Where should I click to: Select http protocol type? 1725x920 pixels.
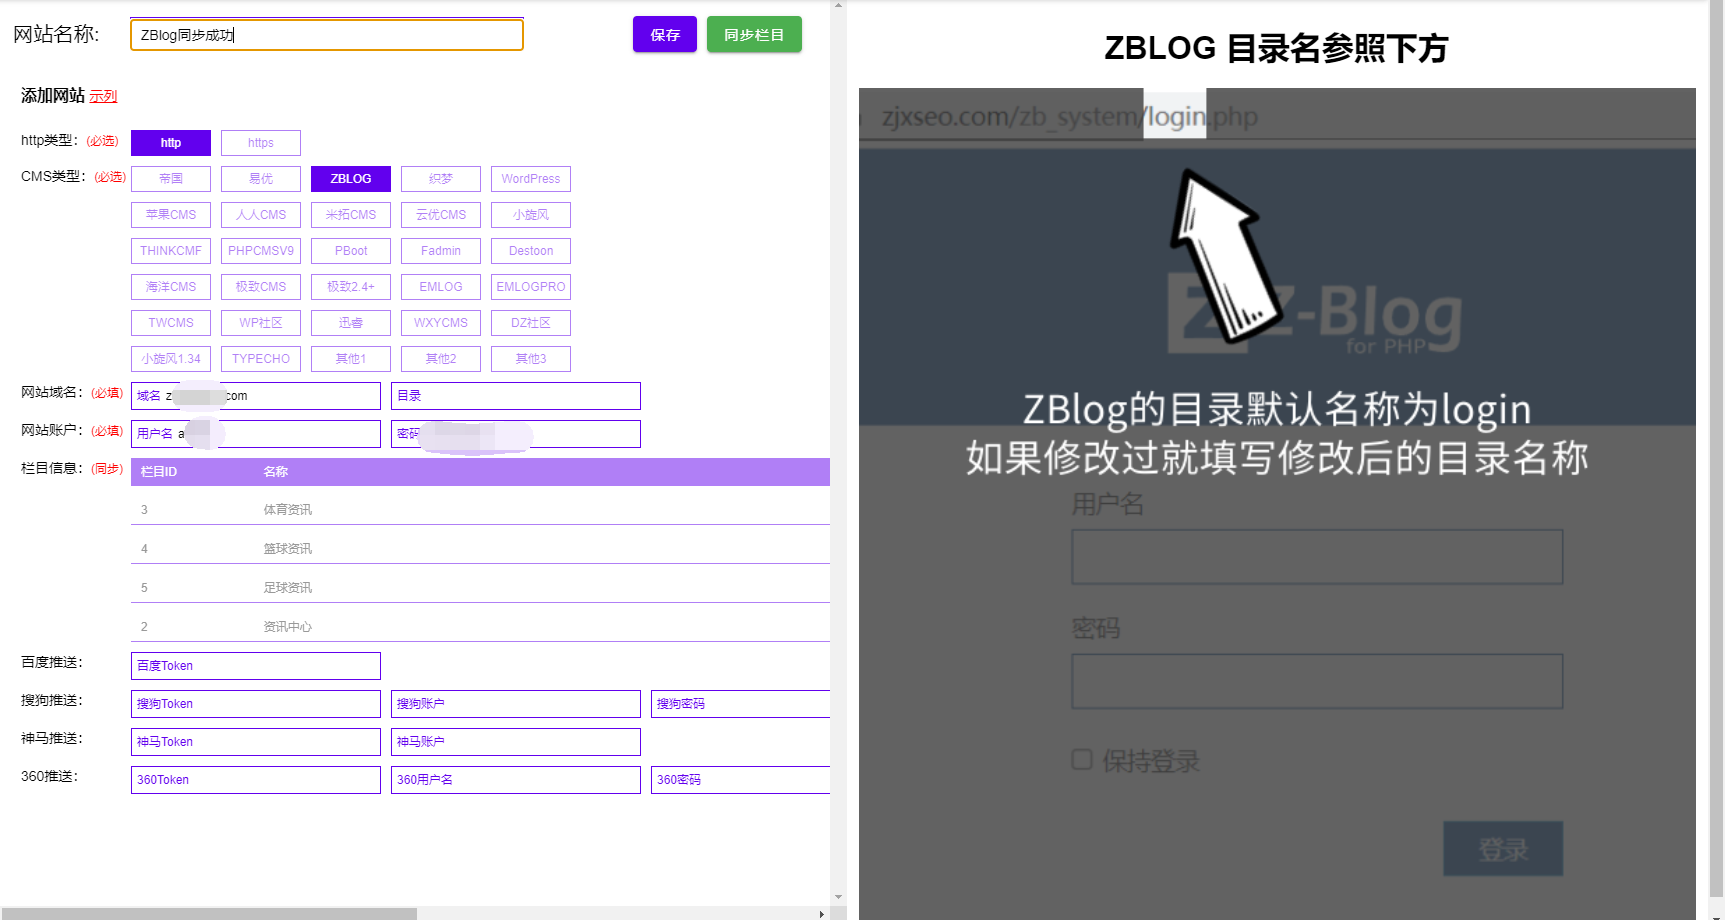(171, 143)
